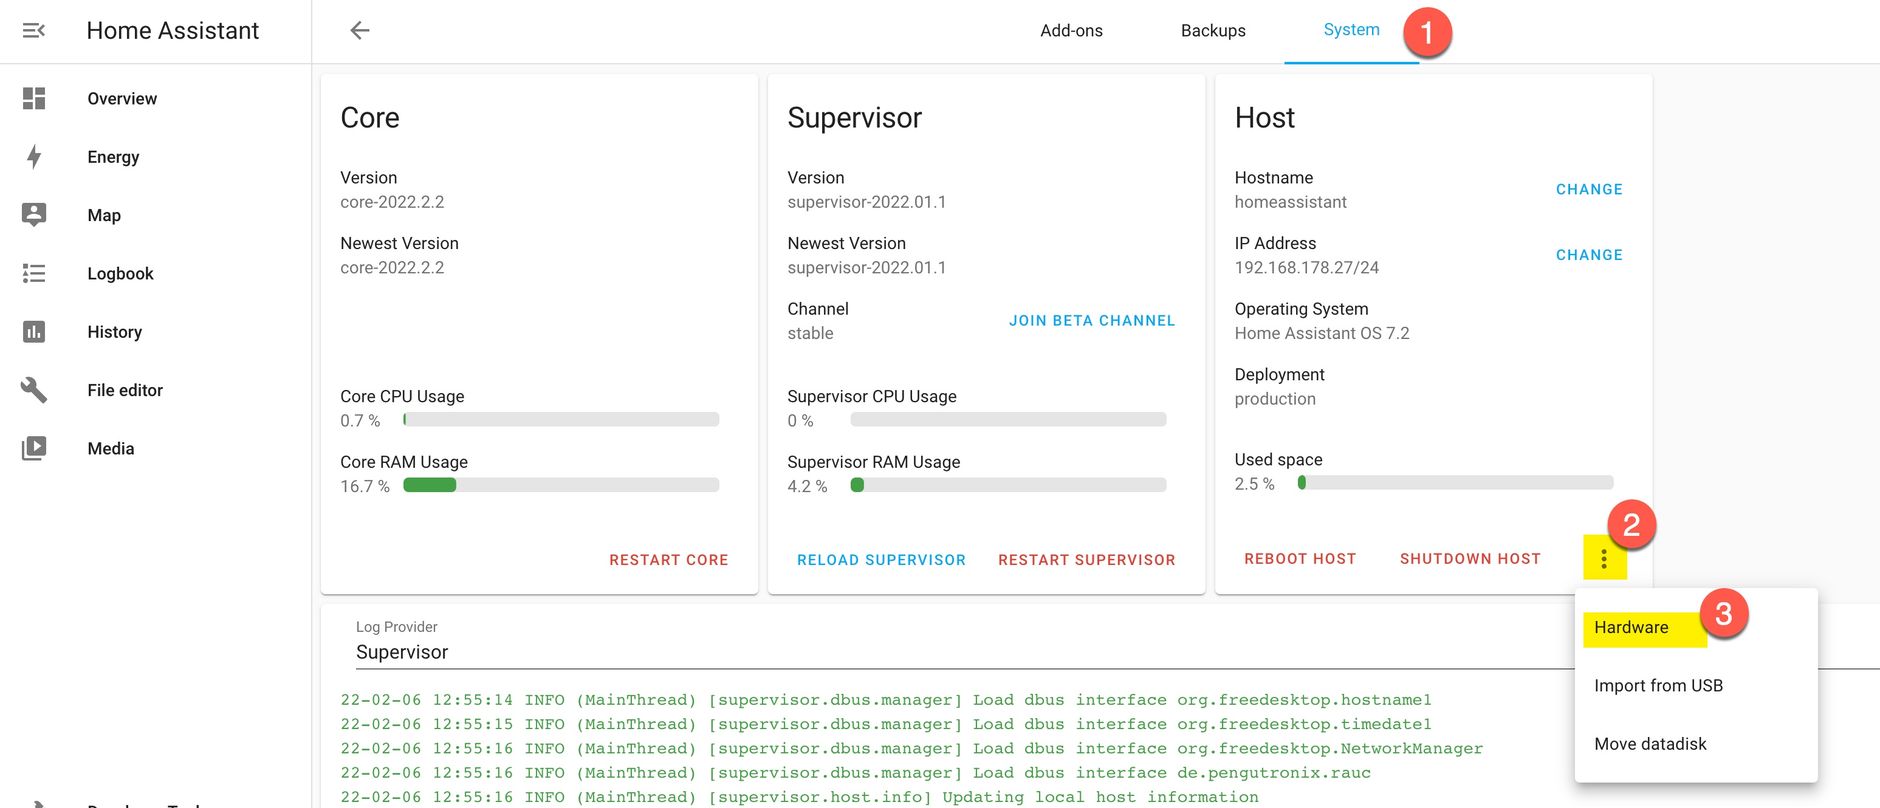The width and height of the screenshot is (1880, 808).
Task: Switch to the Add-ons tab
Action: tap(1071, 31)
